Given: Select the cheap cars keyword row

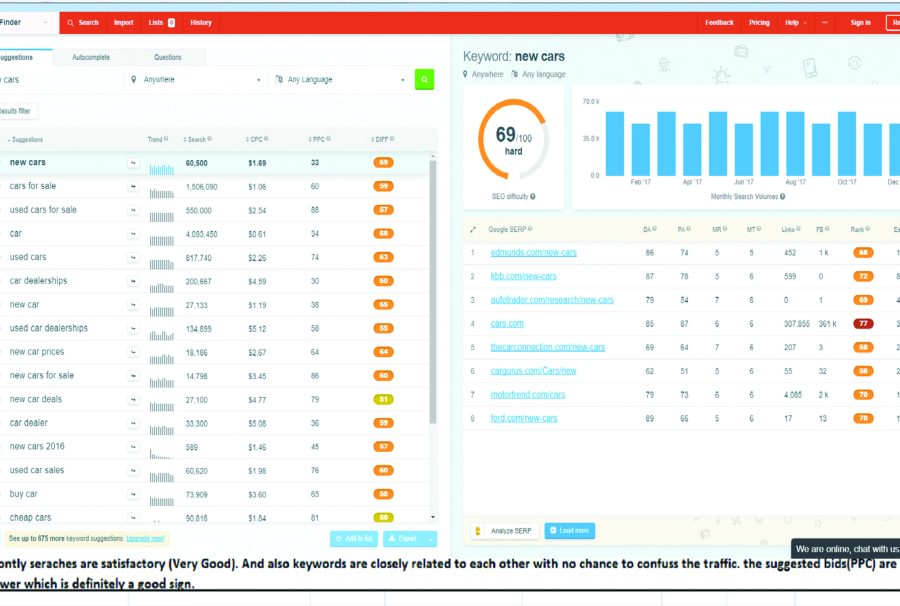Looking at the screenshot, I should pyautogui.click(x=215, y=517).
